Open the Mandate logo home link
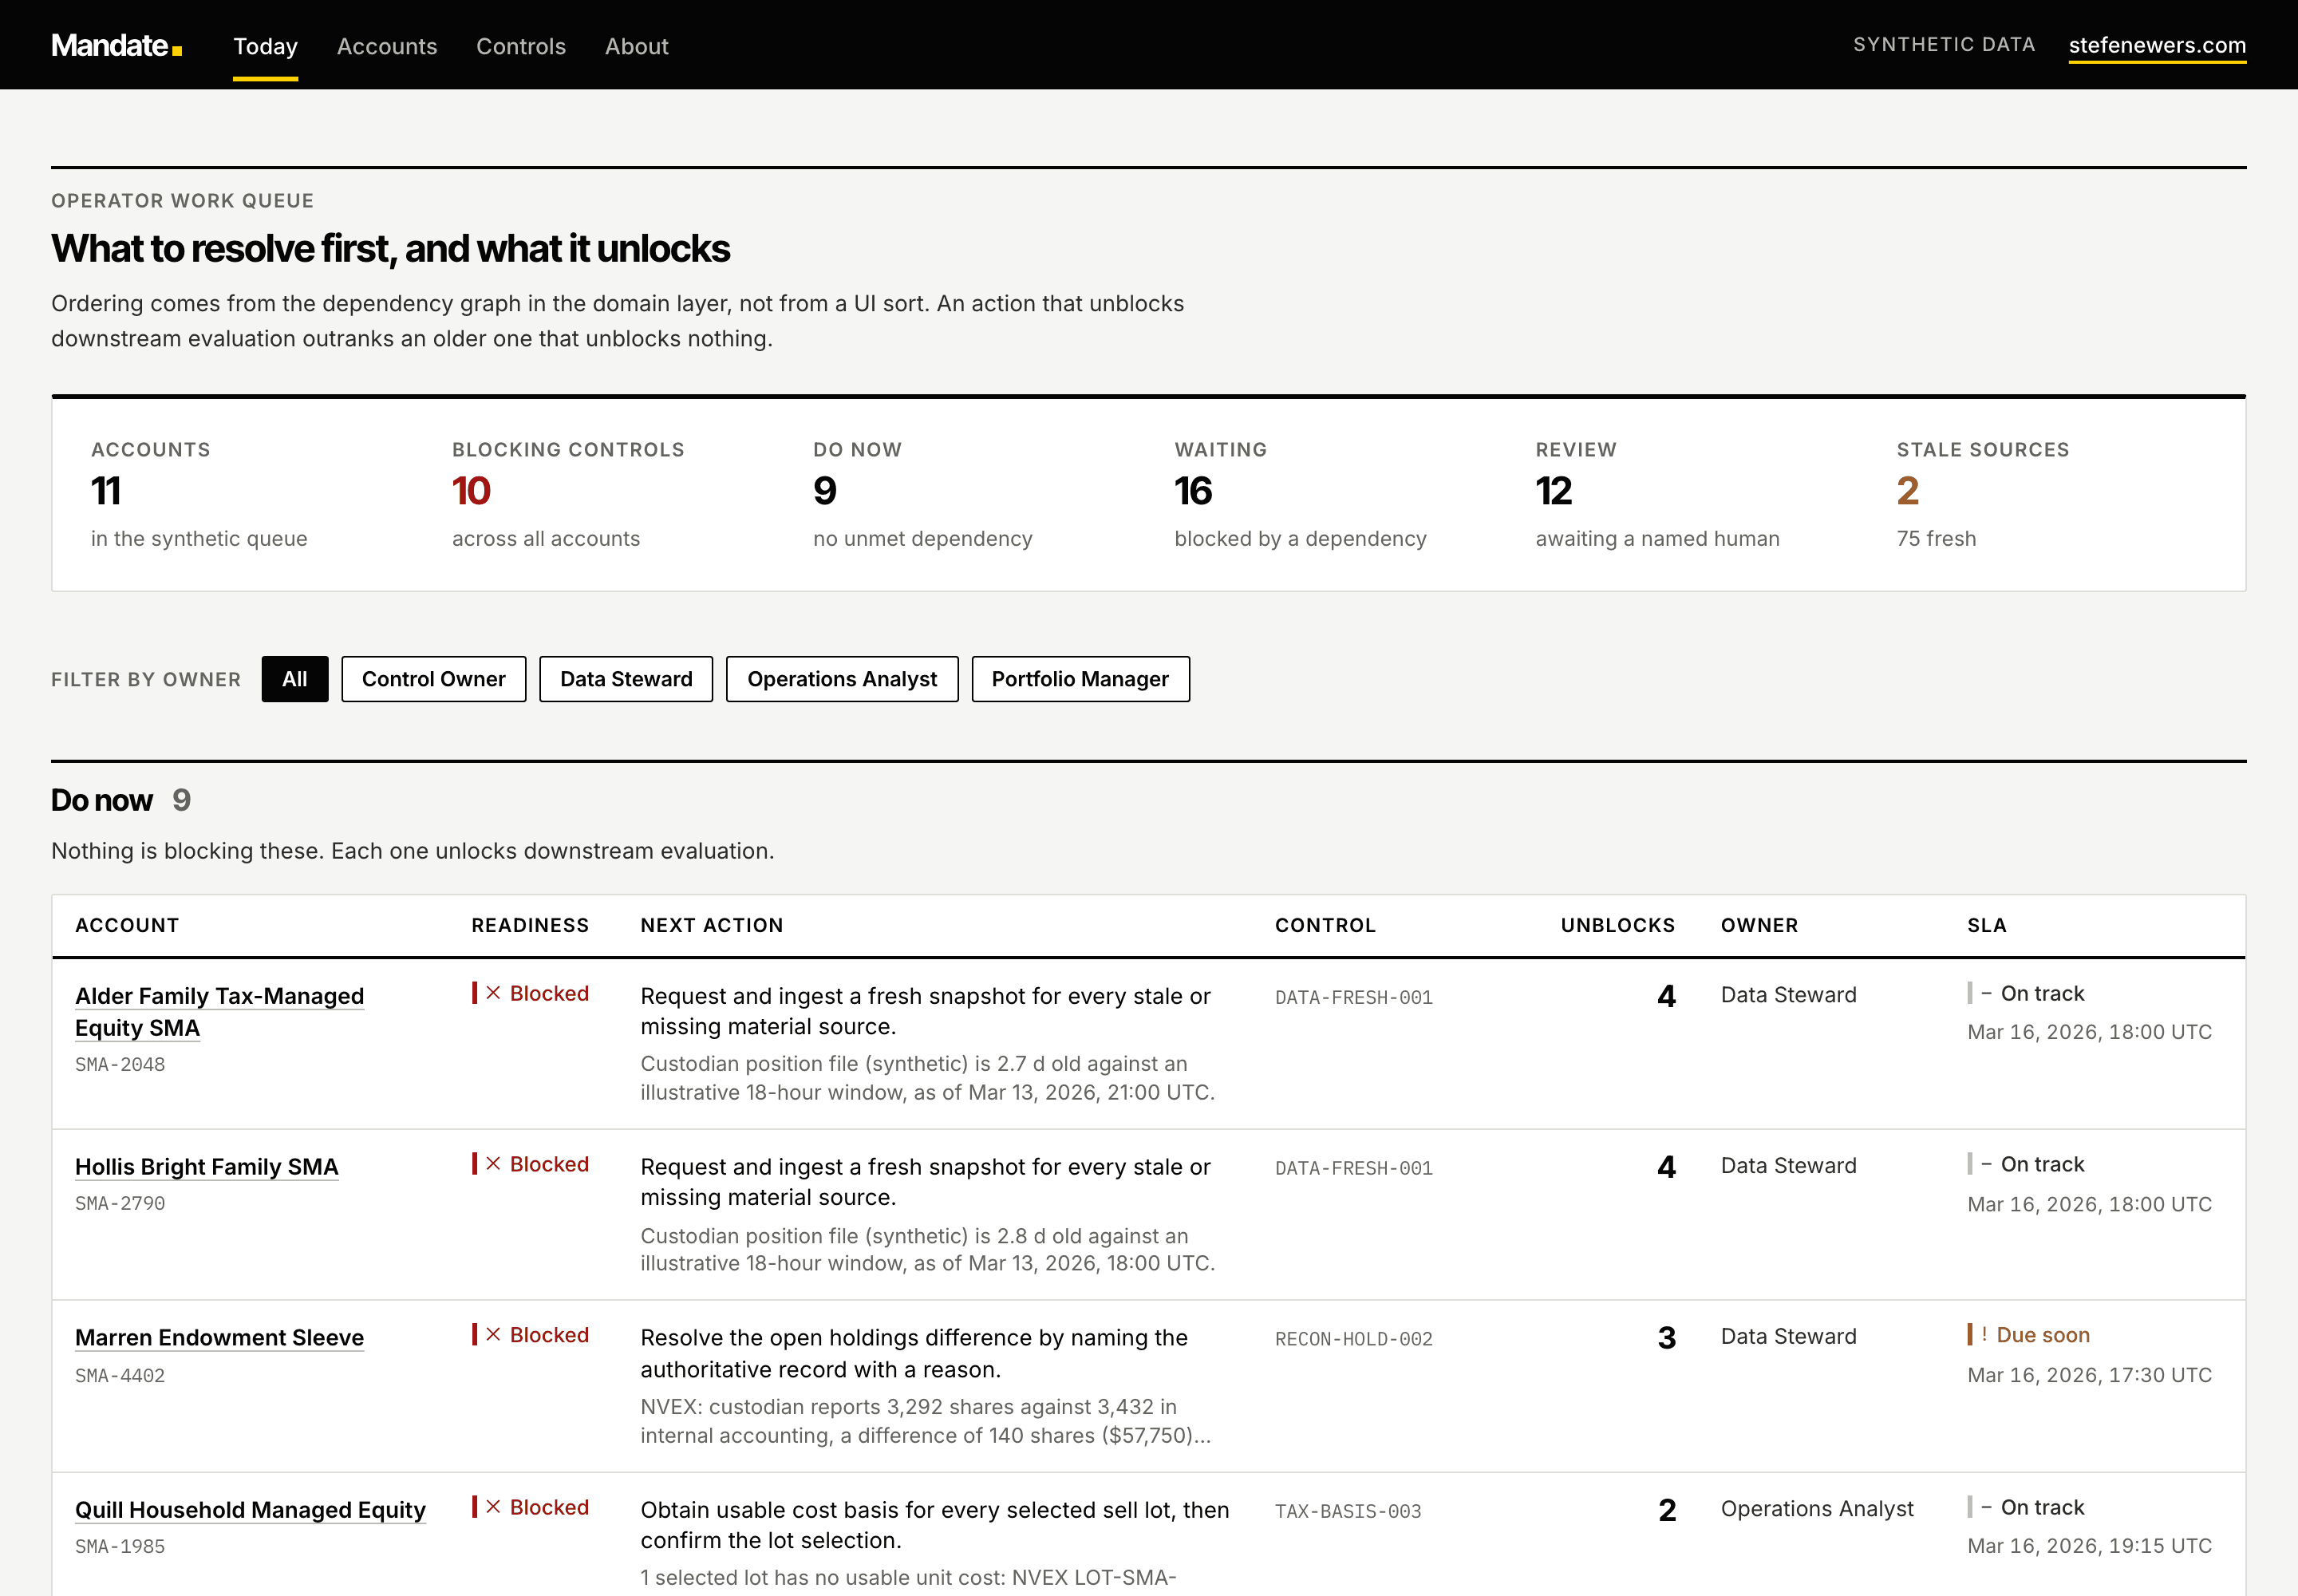Image resolution: width=2298 pixels, height=1596 pixels. pos(116,45)
